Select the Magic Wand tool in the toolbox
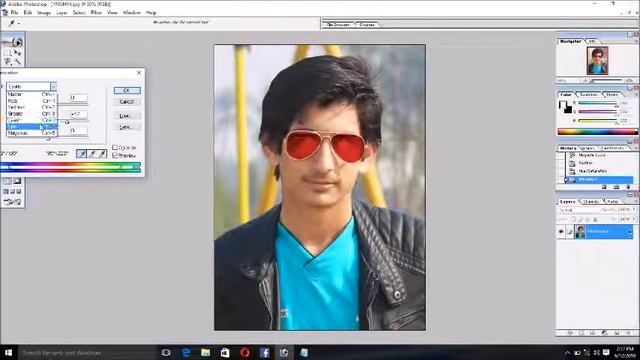This screenshot has height=360, width=640. [18, 62]
